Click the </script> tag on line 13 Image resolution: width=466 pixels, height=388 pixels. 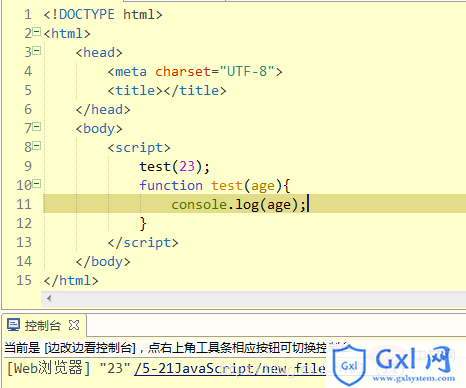pyautogui.click(x=143, y=243)
